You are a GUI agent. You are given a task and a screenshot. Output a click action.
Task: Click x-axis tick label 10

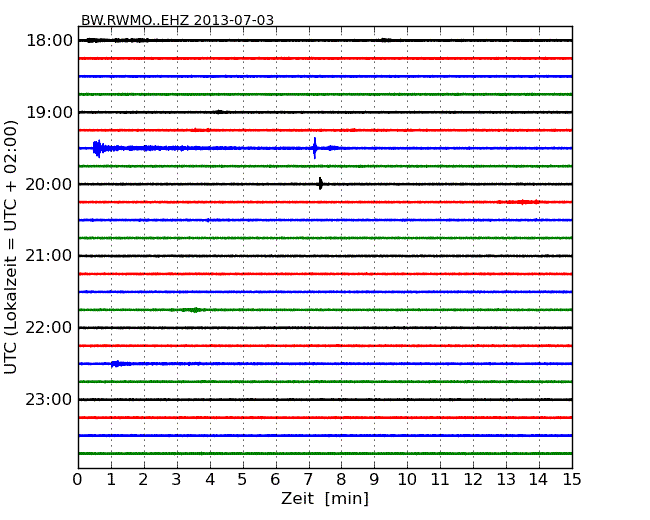pyautogui.click(x=407, y=480)
